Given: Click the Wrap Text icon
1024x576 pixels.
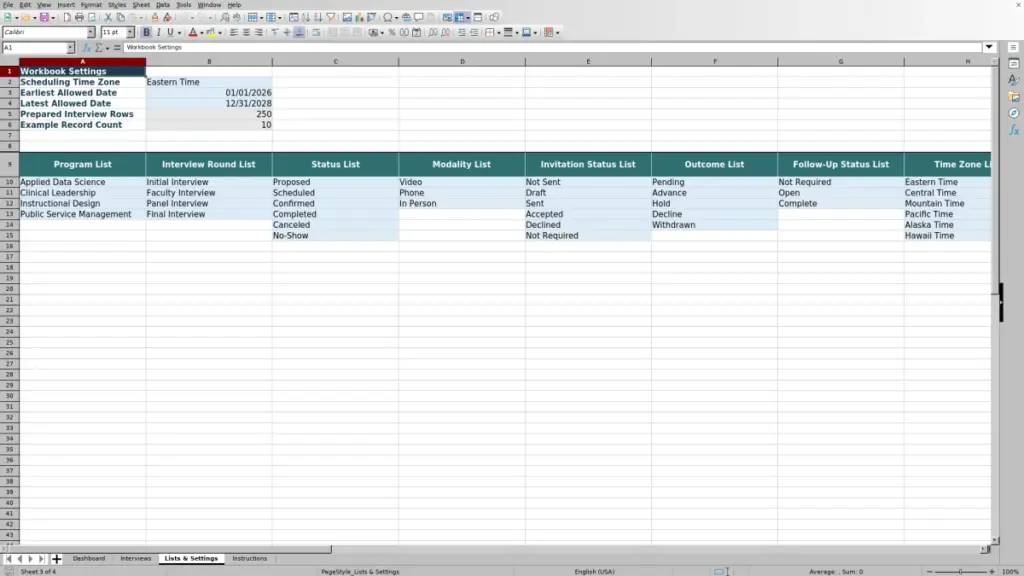Looking at the screenshot, I should 316,33.
